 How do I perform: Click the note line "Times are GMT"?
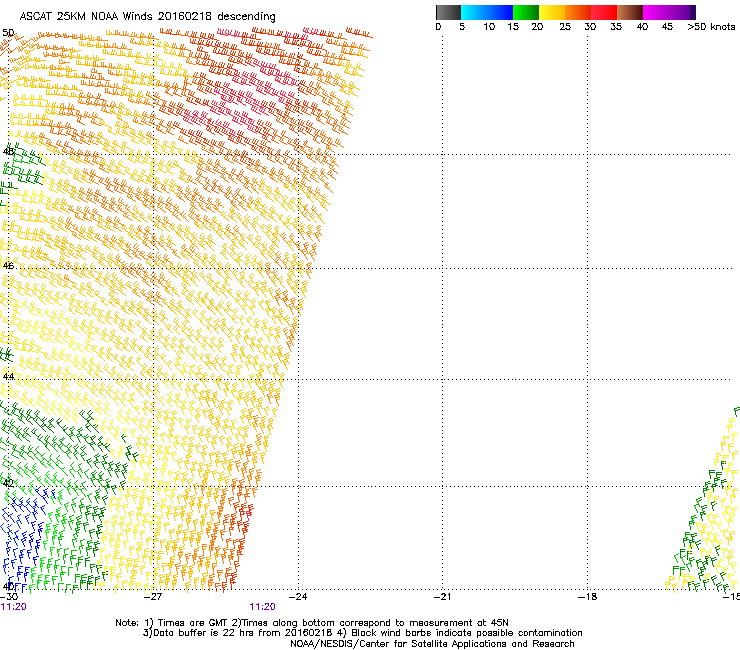coord(311,623)
